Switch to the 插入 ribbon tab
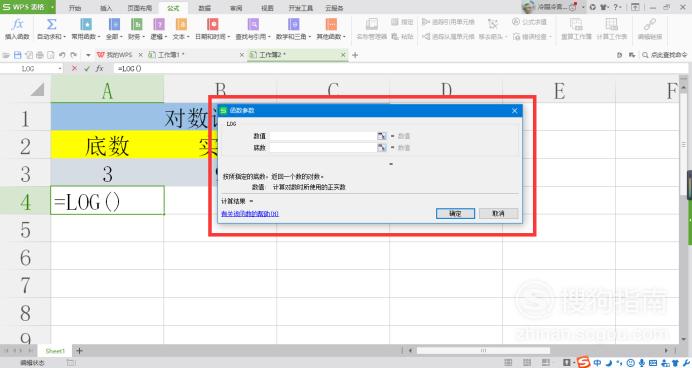Viewport: 692px width, 368px height. [x=106, y=8]
